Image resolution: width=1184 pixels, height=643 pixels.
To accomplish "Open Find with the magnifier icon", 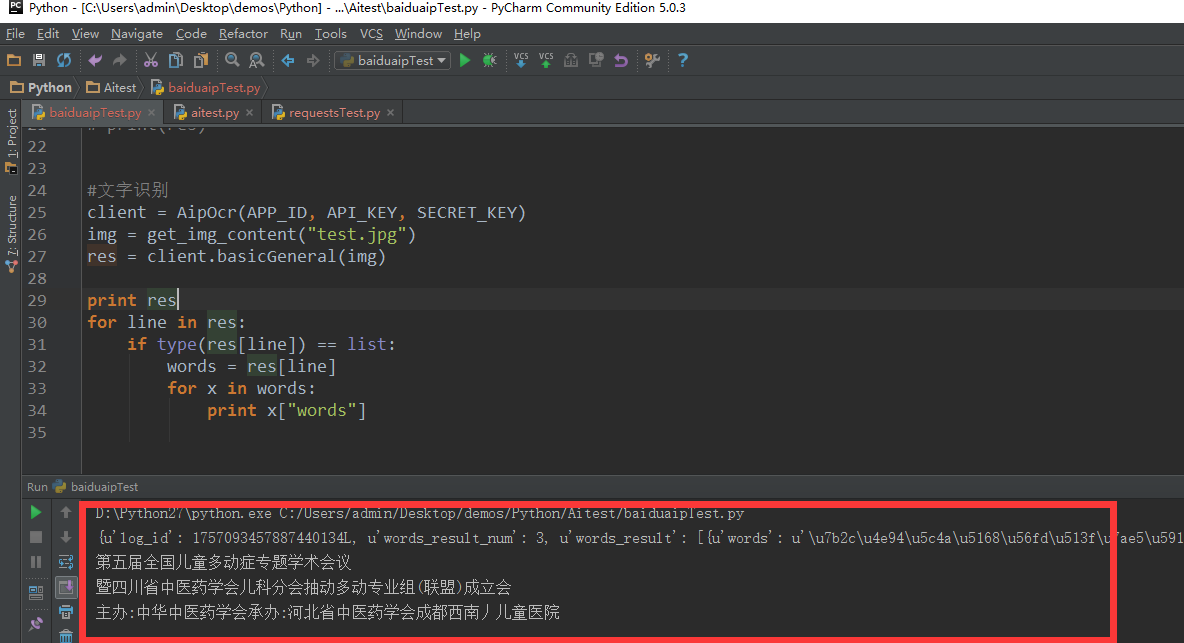I will pyautogui.click(x=232, y=61).
